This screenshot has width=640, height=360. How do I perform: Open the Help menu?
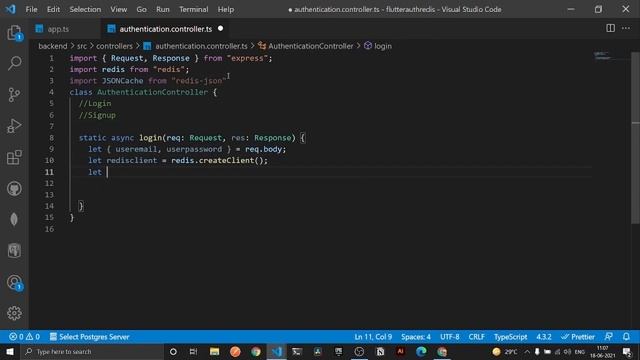click(x=226, y=9)
